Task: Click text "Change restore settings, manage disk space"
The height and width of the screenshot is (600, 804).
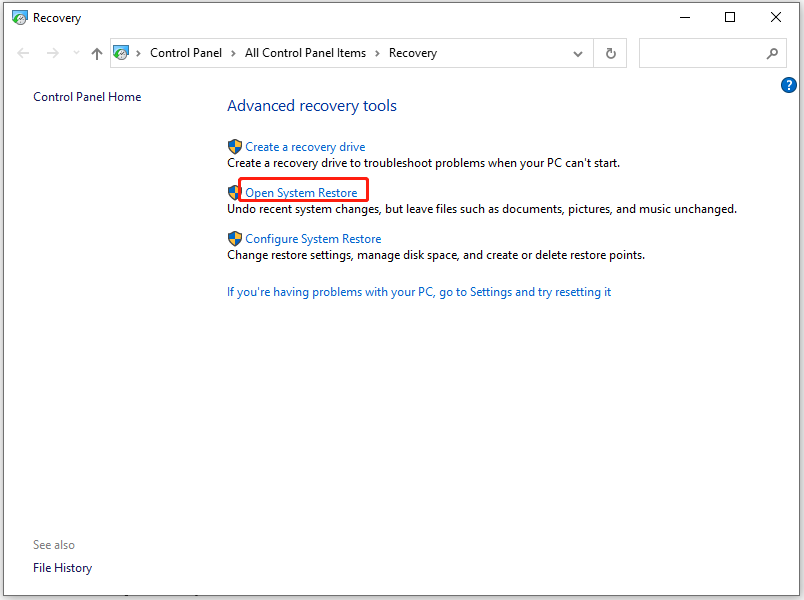Action: (436, 255)
